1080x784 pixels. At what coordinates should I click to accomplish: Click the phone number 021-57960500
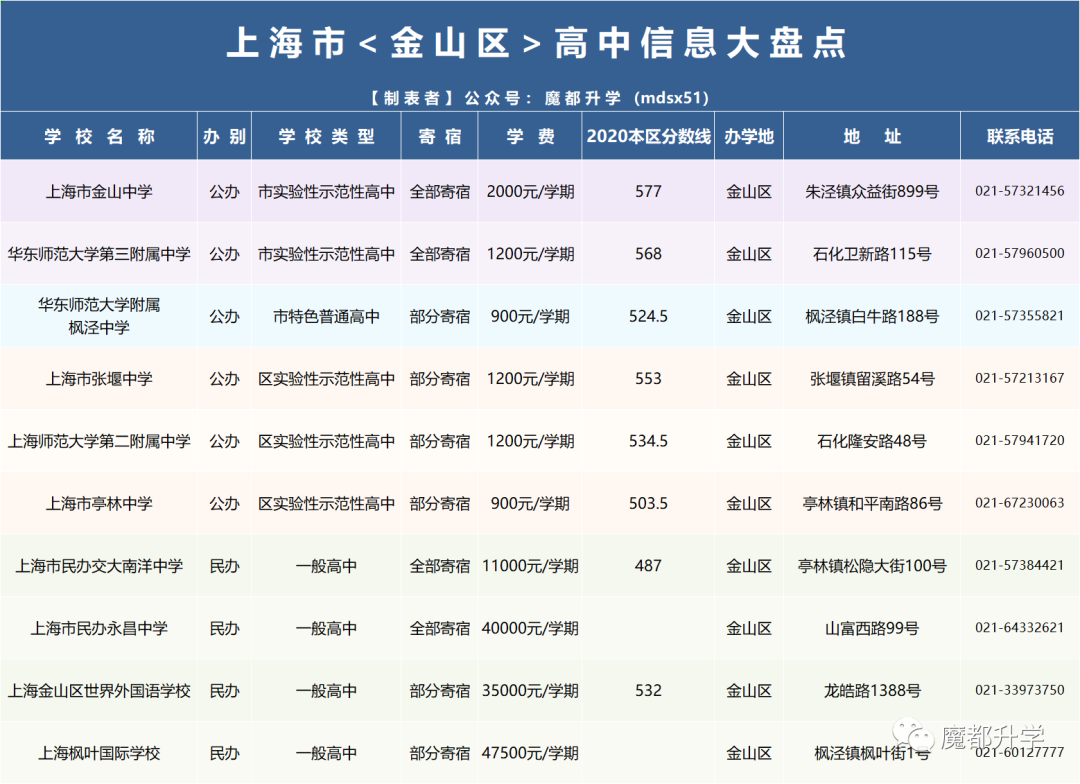1019,254
